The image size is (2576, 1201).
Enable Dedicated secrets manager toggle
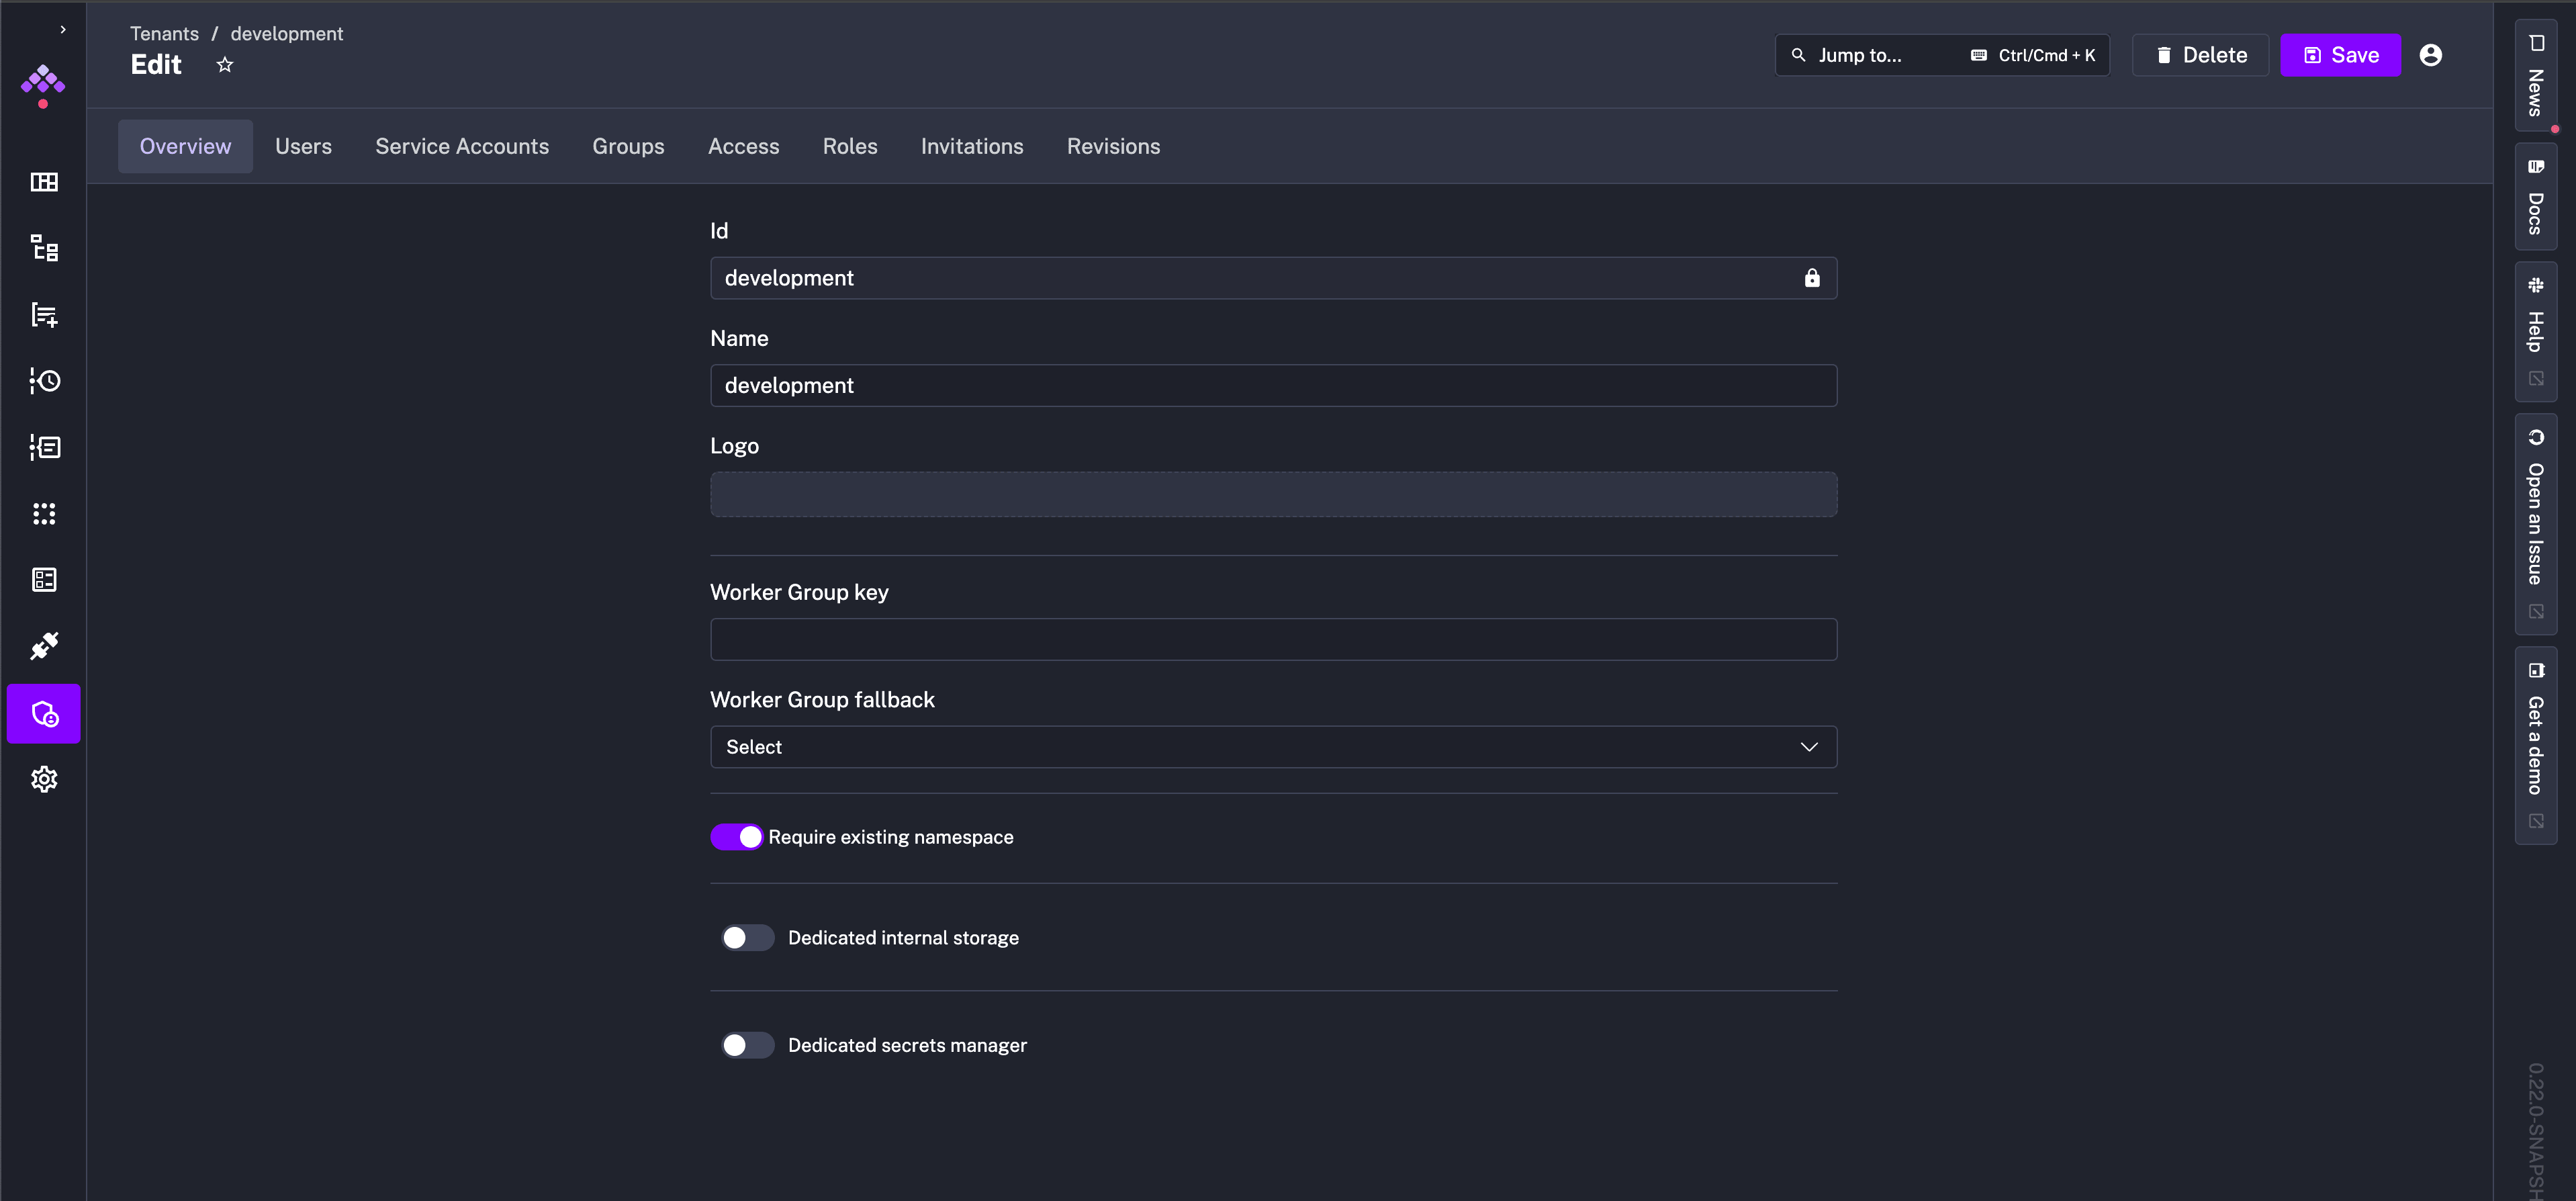click(747, 1045)
